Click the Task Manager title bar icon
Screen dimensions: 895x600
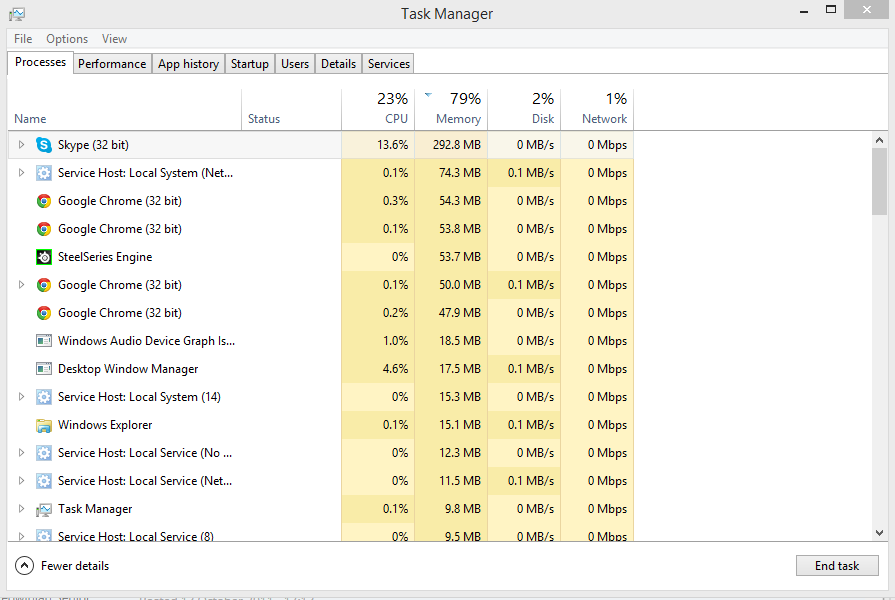click(17, 14)
